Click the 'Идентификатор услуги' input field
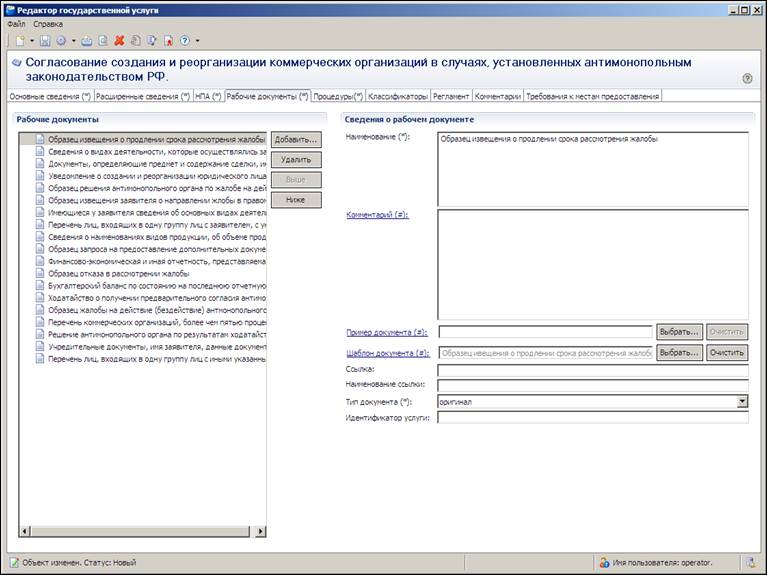This screenshot has height=575, width=767. tap(593, 417)
